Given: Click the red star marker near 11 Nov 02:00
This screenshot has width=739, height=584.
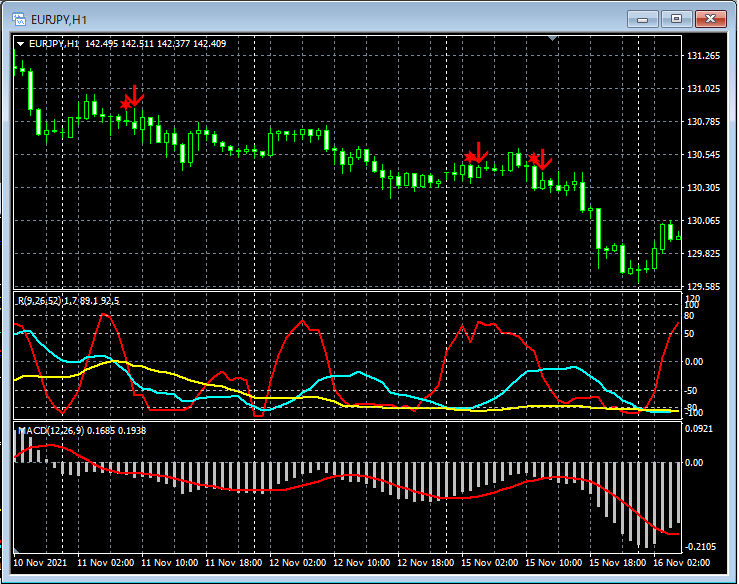Looking at the screenshot, I should pyautogui.click(x=126, y=104).
